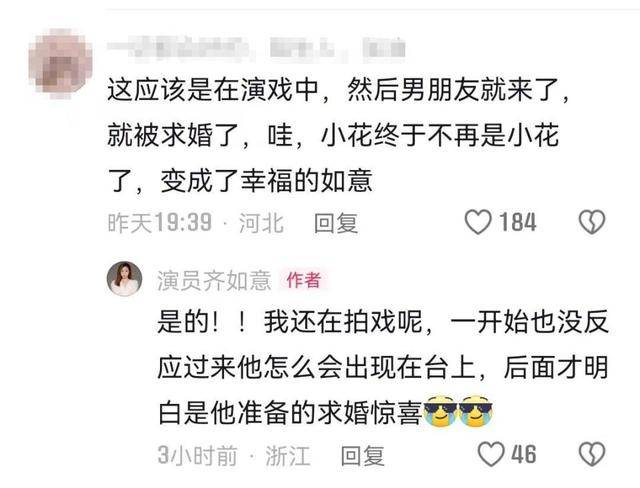Click the 演员齐如意 username
This screenshot has width=640, height=488.
(214, 281)
